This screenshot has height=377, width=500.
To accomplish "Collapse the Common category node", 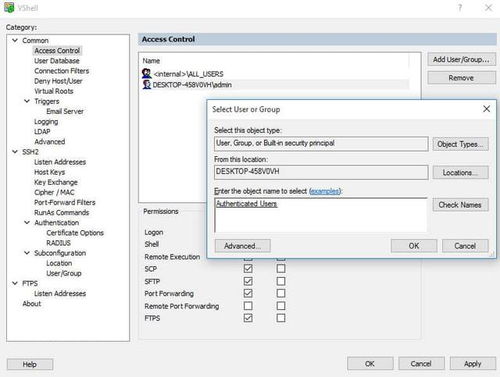I will (x=15, y=40).
